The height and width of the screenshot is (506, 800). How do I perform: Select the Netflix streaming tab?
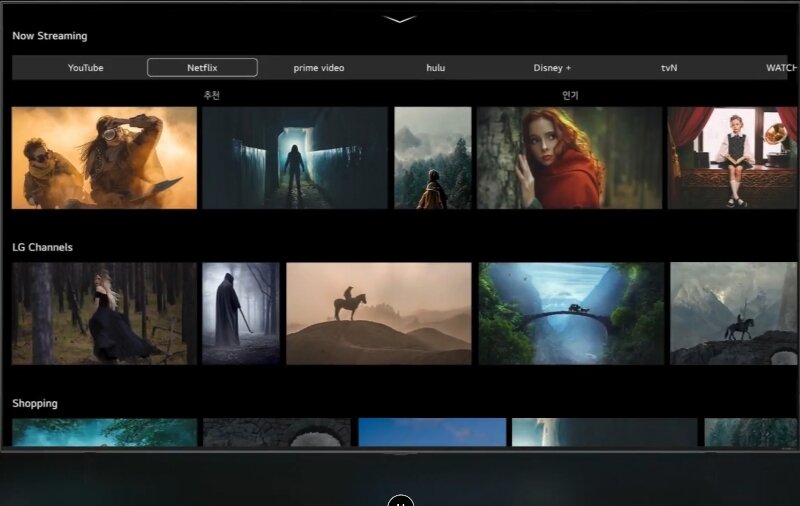tap(202, 68)
